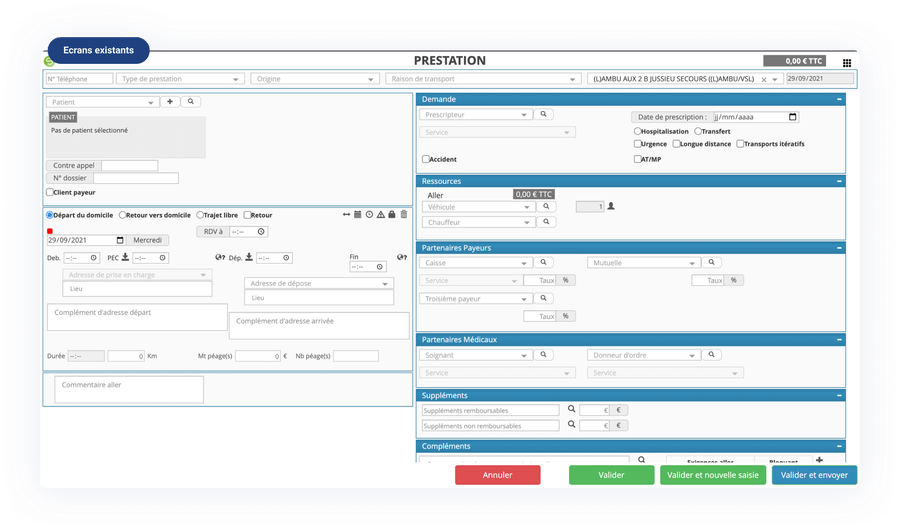Screen dimensions: 900x531
Task: Click the padlock icon in the trip toolbar
Action: [392, 215]
